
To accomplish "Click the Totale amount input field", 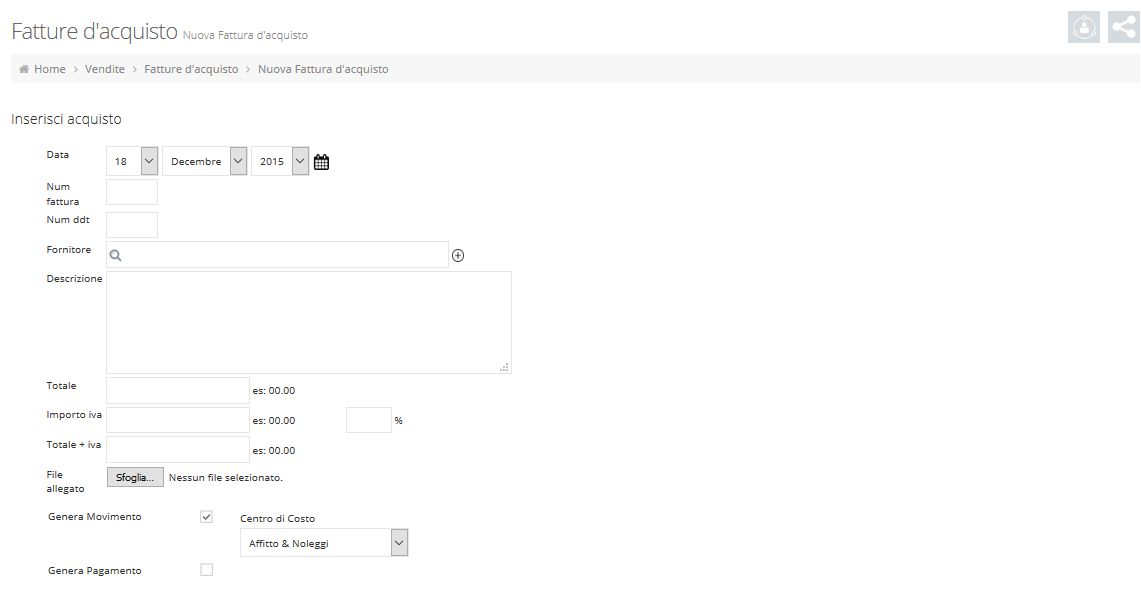I will pyautogui.click(x=178, y=391).
